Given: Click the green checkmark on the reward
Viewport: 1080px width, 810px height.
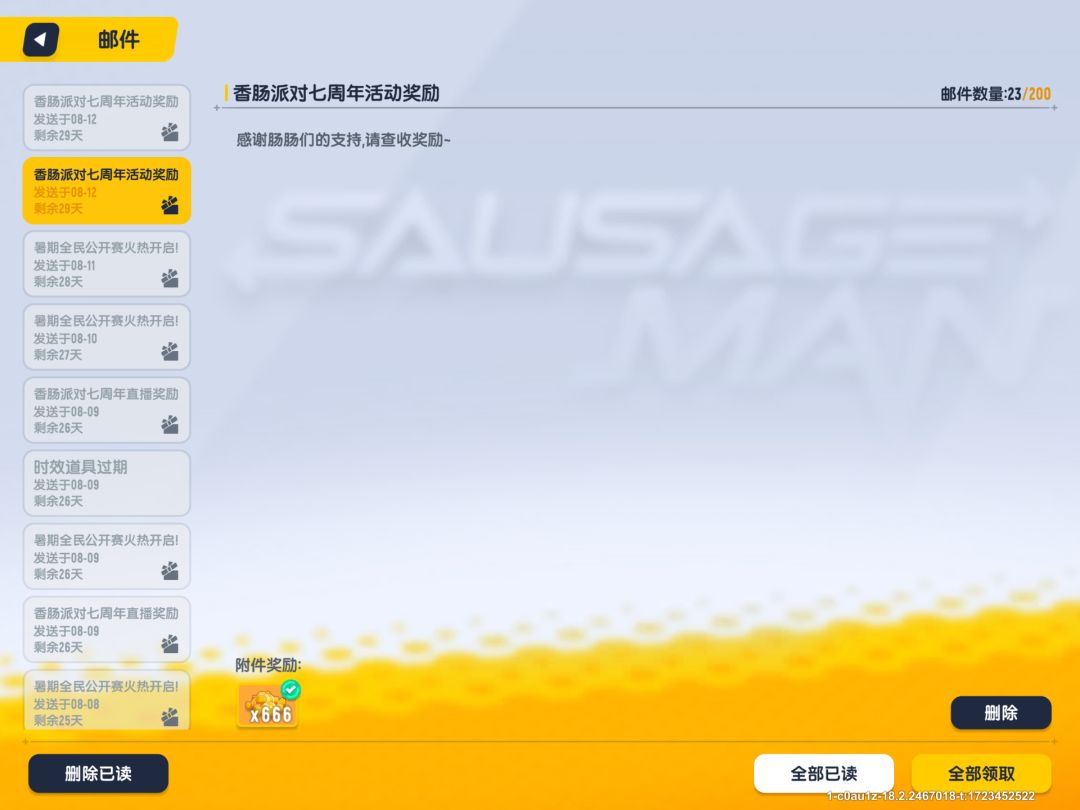Looking at the screenshot, I should pos(291,689).
